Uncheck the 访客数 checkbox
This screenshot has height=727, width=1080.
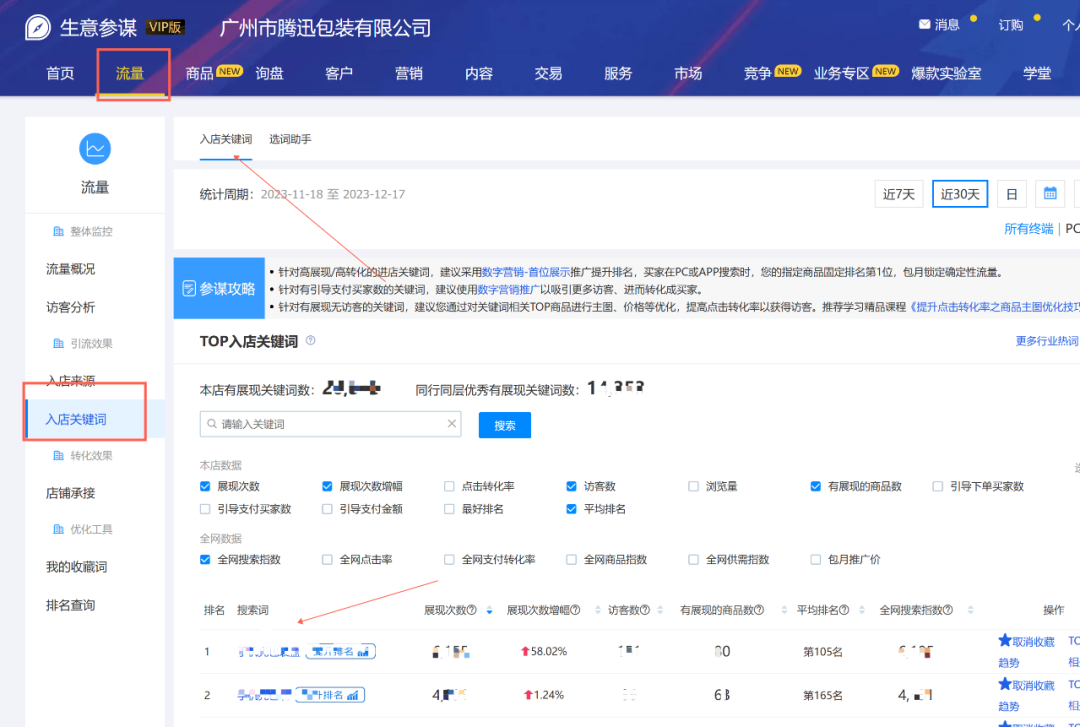pos(572,486)
